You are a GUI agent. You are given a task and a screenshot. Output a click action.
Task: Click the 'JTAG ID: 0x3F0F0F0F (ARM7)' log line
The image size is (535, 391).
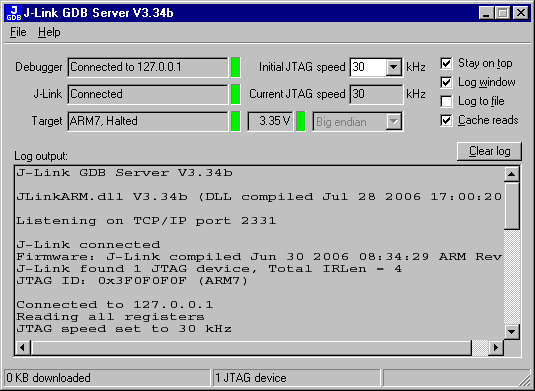(x=132, y=281)
